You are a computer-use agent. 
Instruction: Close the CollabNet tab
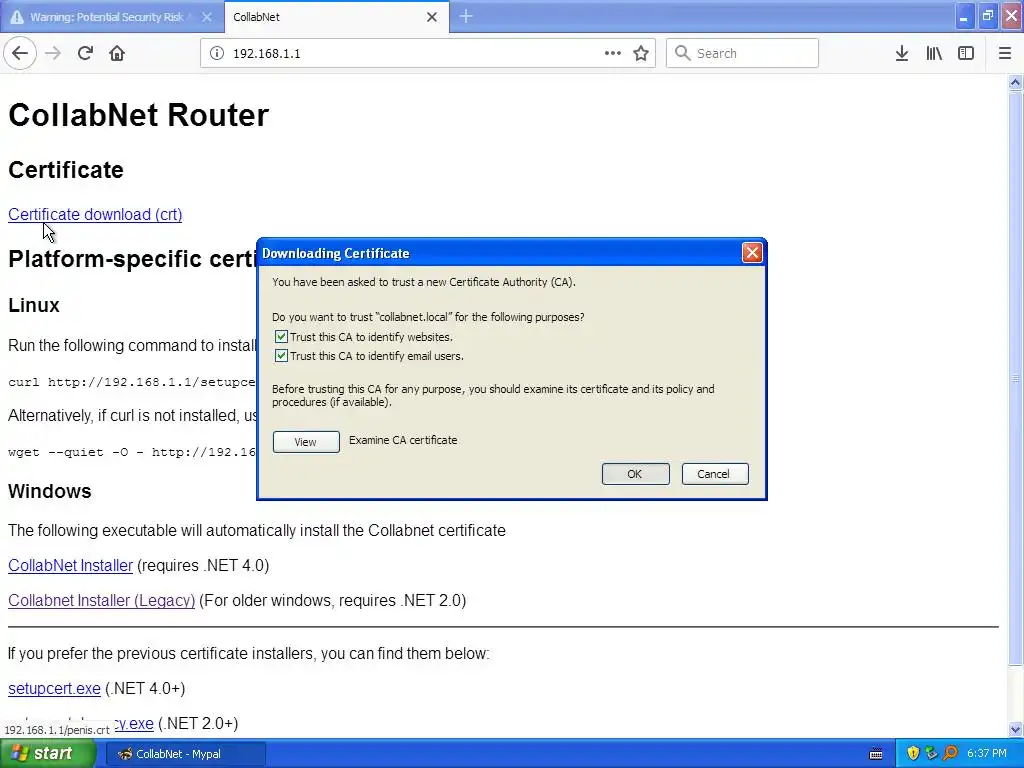(x=432, y=17)
